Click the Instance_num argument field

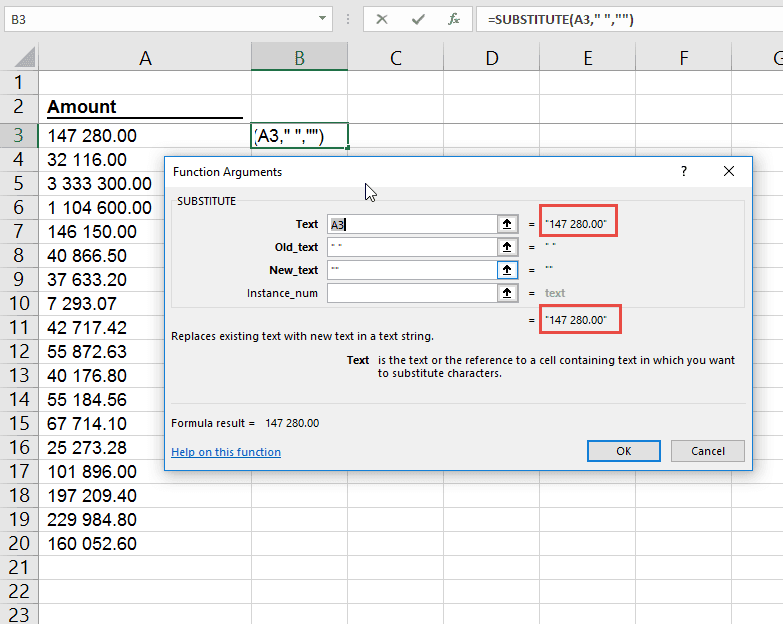point(412,293)
